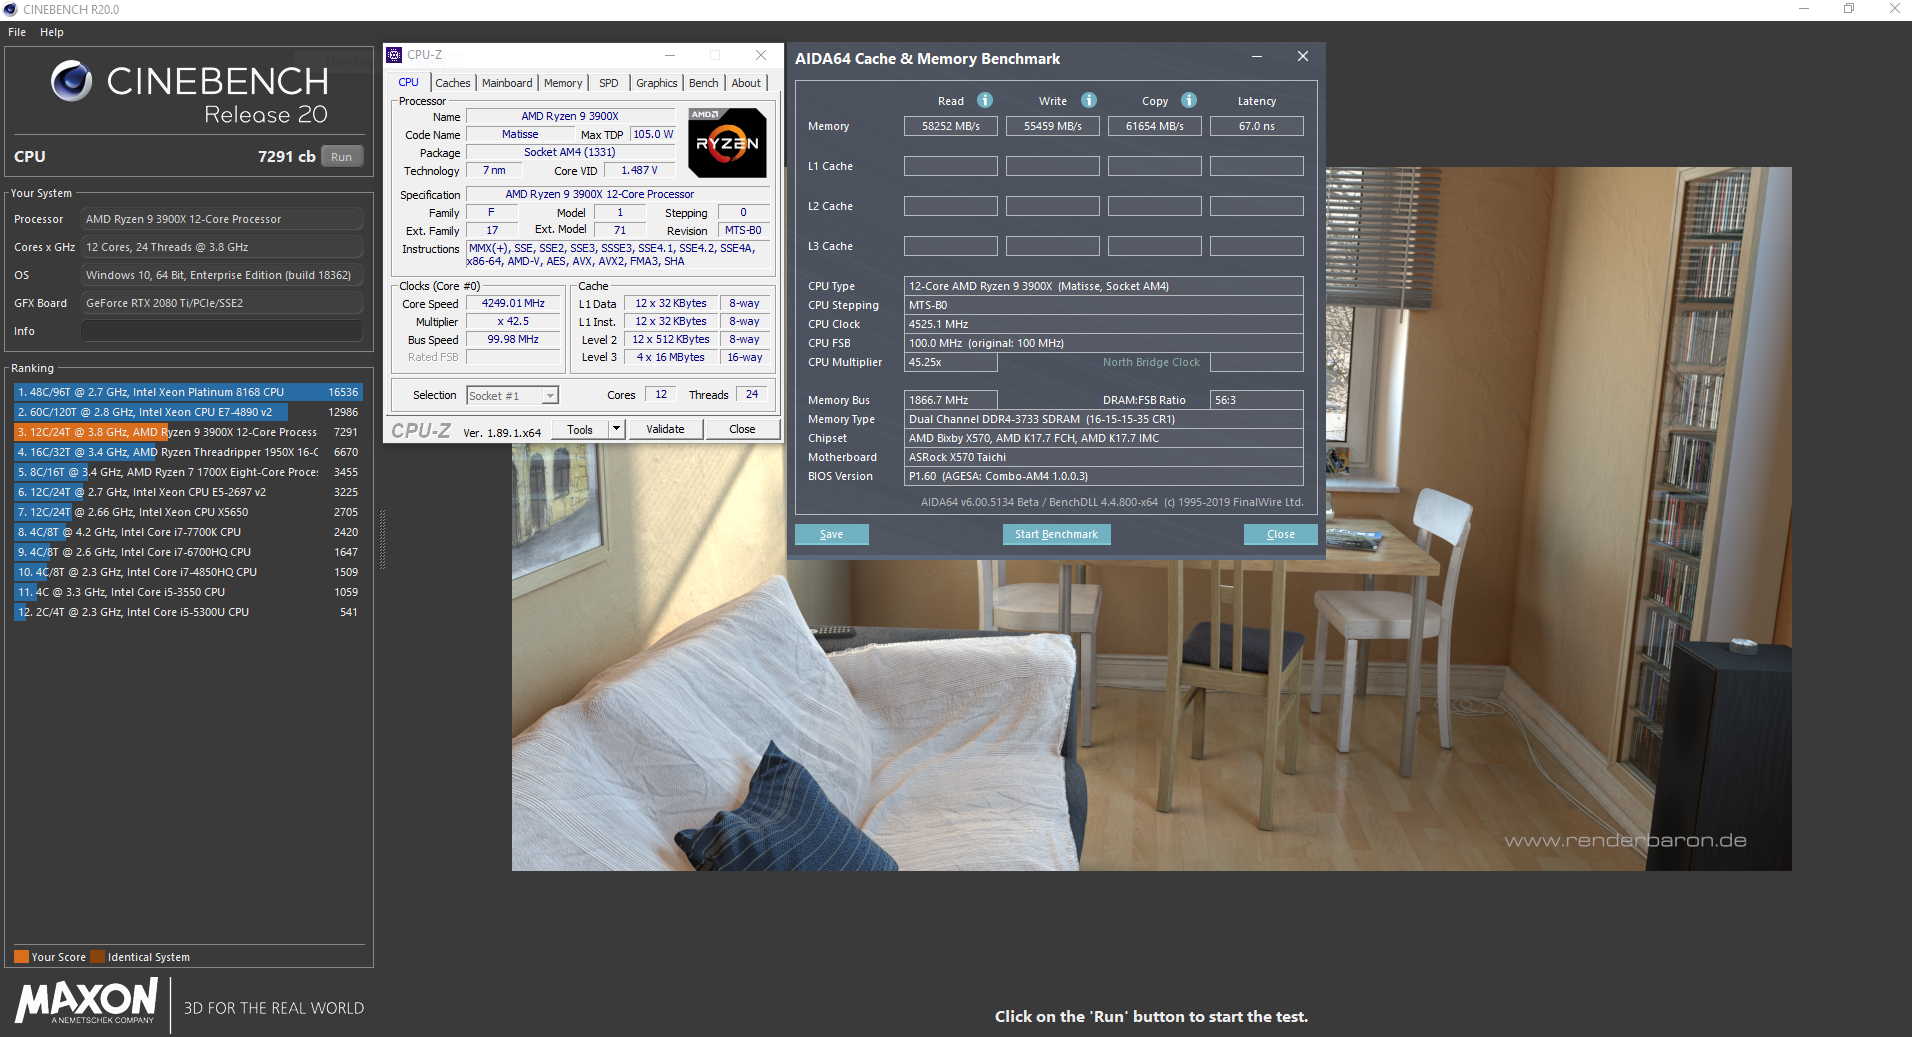Switch to the Caches tab in CPU-Z
1912x1037 pixels.
point(452,83)
